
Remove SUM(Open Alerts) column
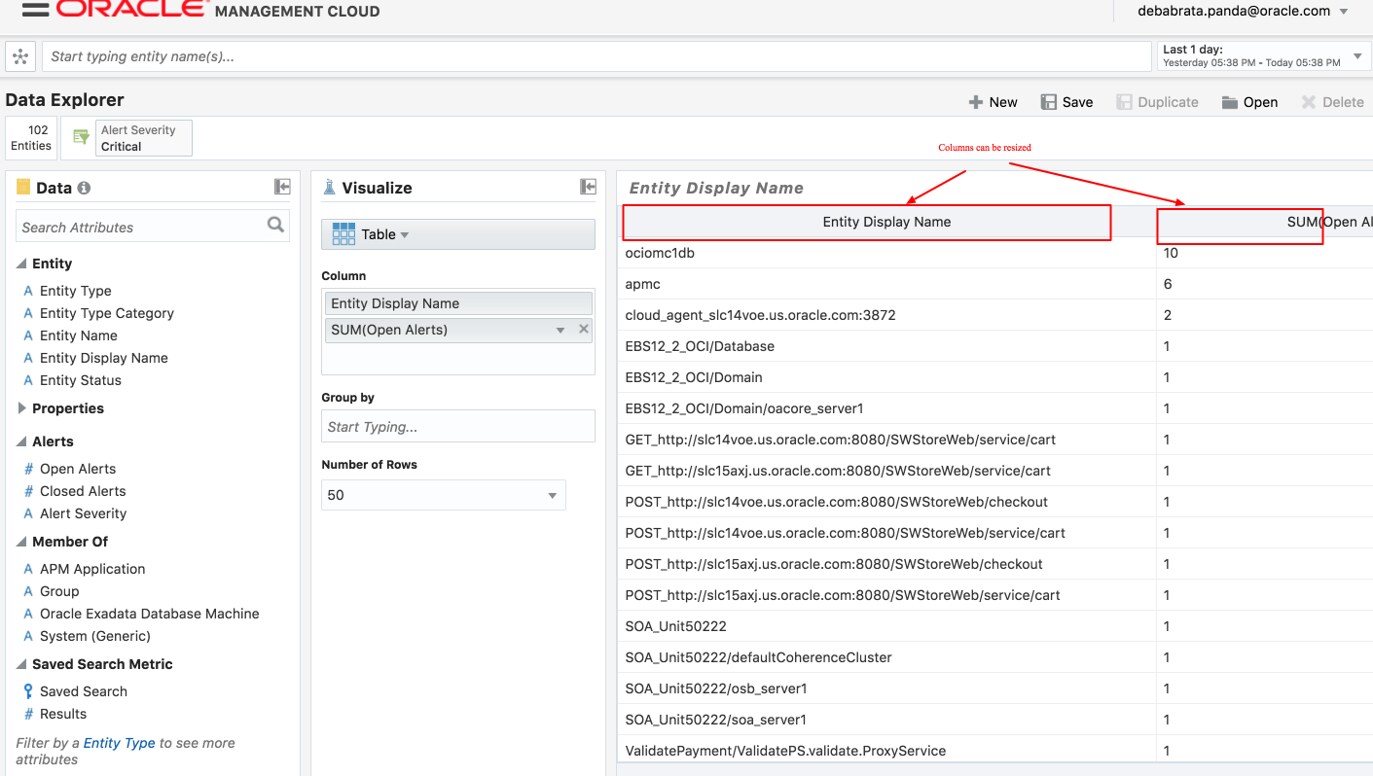pyautogui.click(x=584, y=329)
